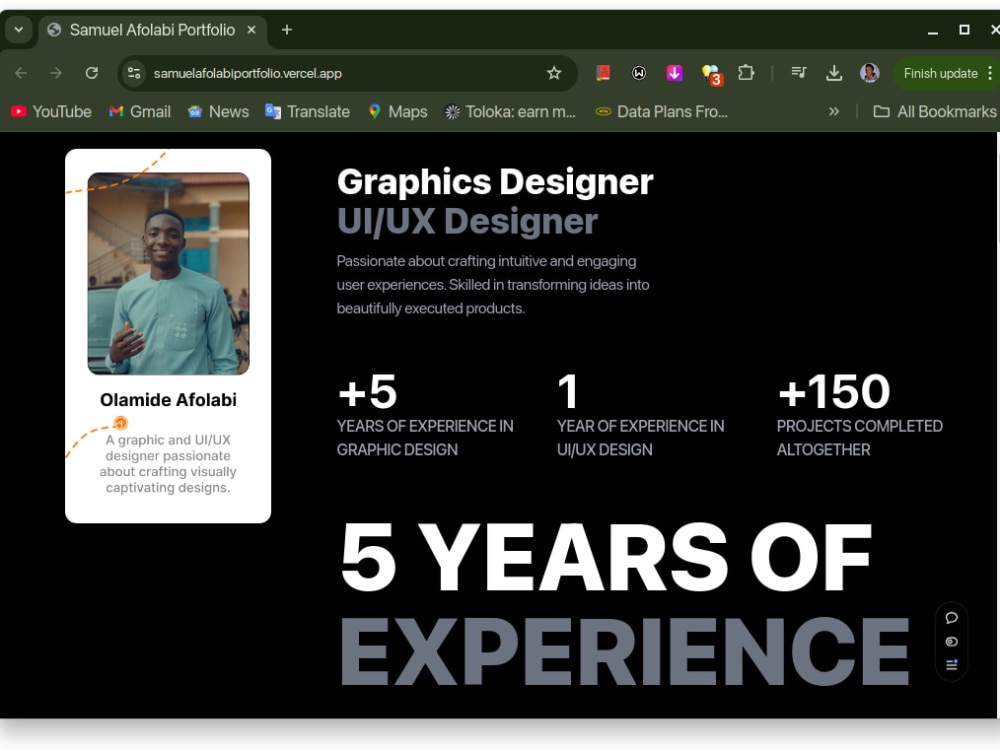Image resolution: width=1000 pixels, height=750 pixels.
Task: Click the Graphics Designer heading
Action: pyautogui.click(x=495, y=182)
